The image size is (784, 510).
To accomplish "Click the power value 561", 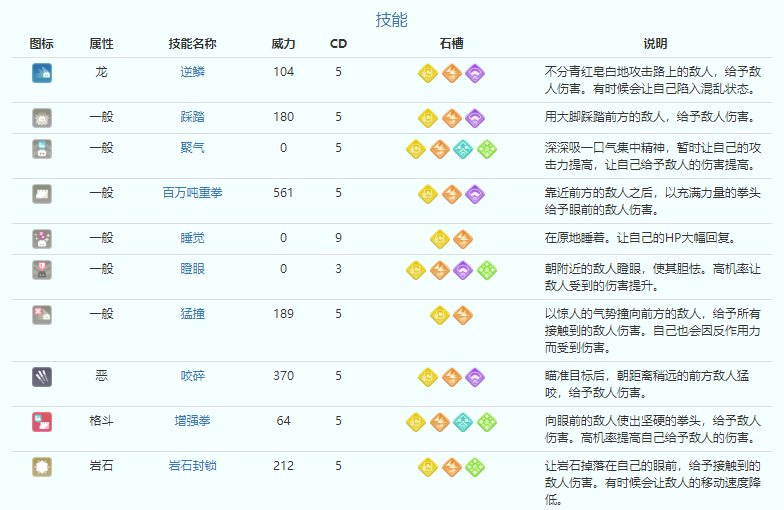I will coord(284,193).
